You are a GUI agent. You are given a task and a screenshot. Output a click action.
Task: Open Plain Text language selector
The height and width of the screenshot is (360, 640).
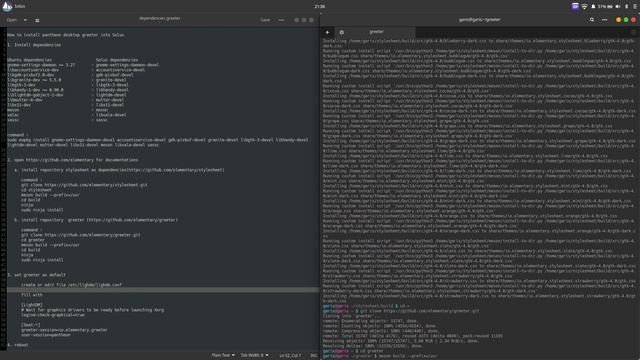pos(223,356)
